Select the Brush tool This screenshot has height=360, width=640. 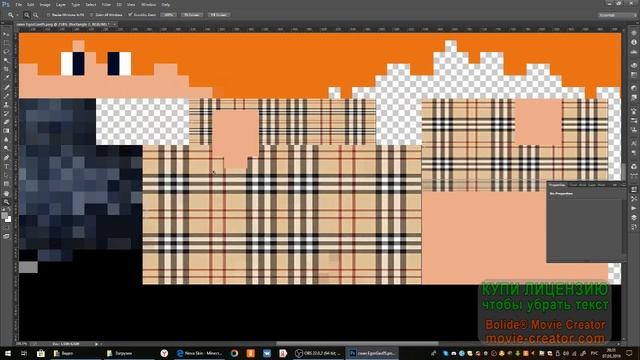(x=6, y=96)
